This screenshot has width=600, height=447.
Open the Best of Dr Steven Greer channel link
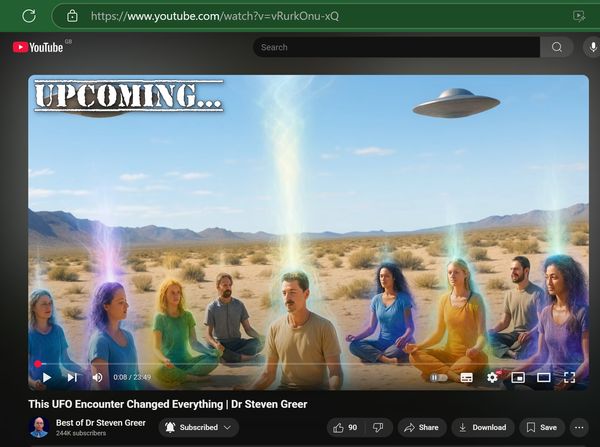click(101, 423)
